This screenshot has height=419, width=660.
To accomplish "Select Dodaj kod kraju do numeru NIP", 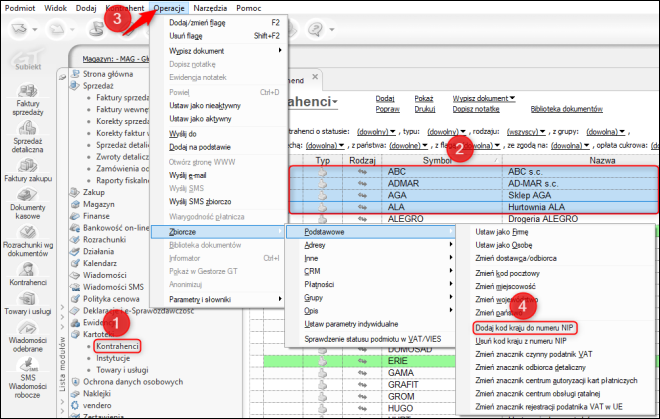I will 524,328.
